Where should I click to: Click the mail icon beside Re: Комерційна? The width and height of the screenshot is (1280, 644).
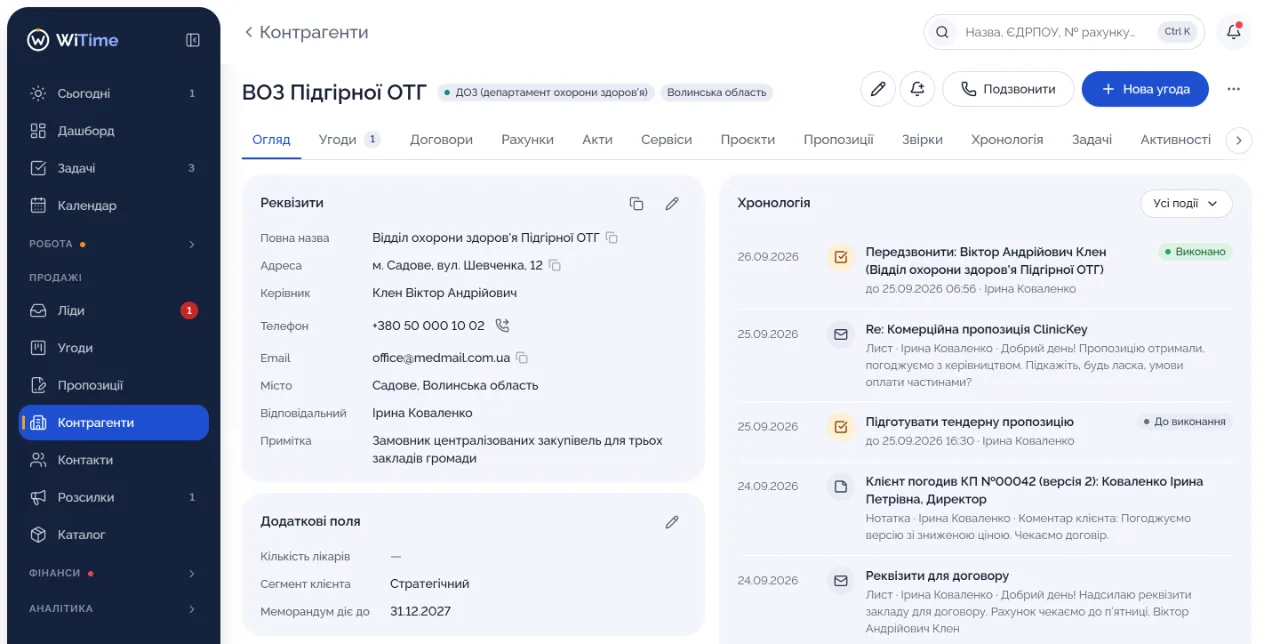click(x=841, y=334)
